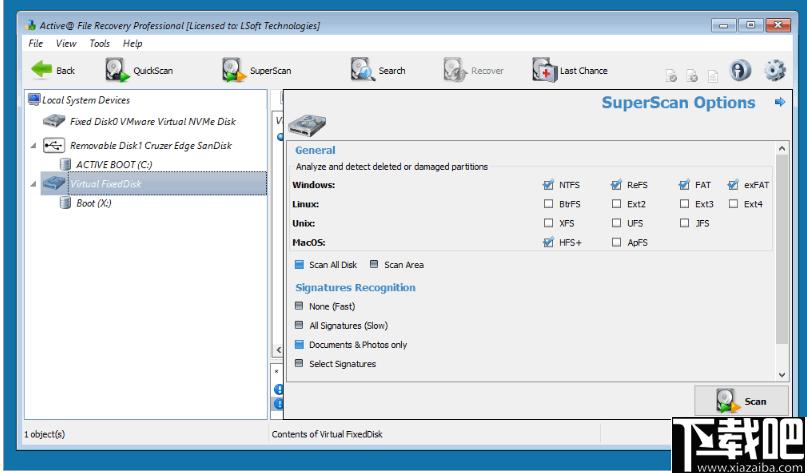
Task: Click the third grayed document toolbar icon
Action: click(x=713, y=76)
